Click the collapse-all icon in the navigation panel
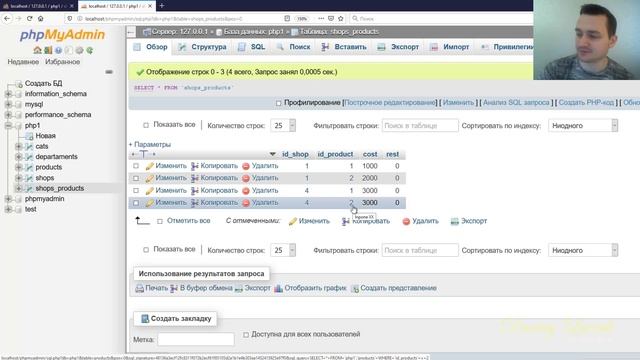 coord(109,72)
